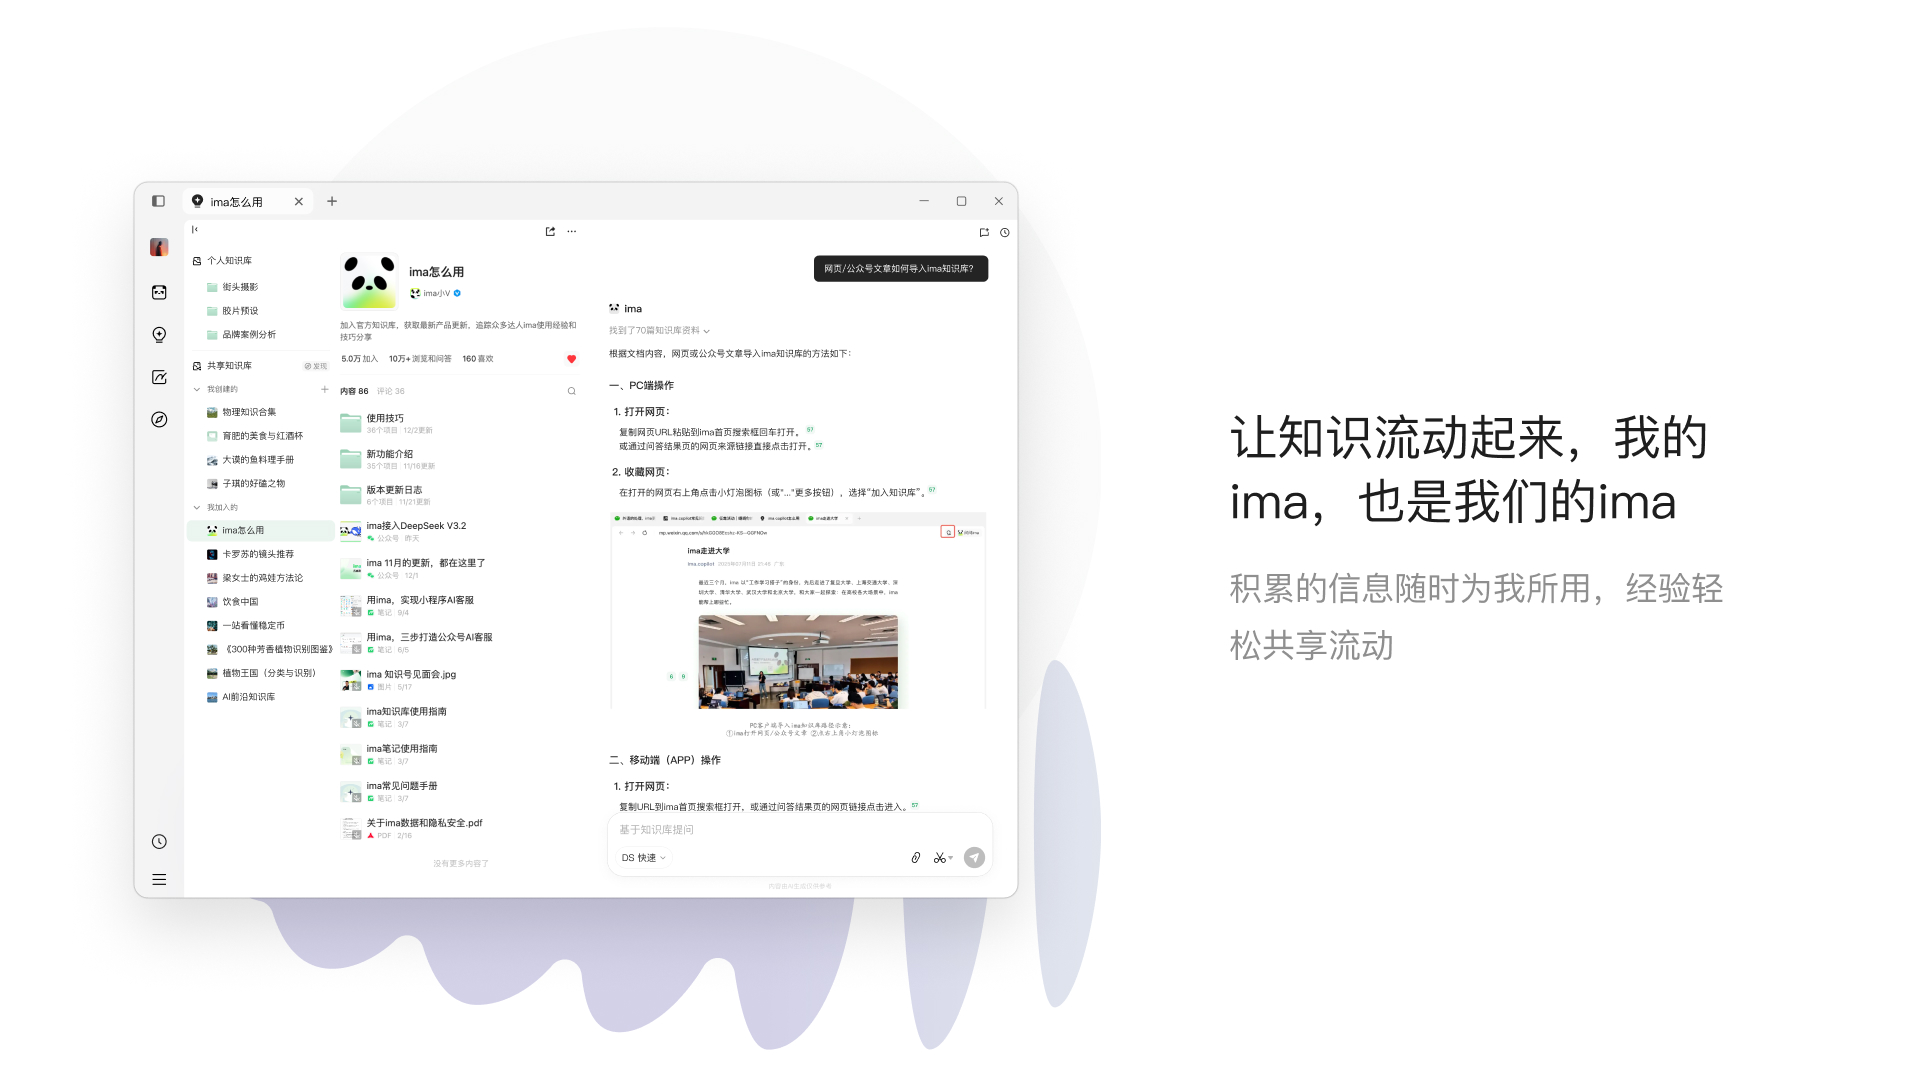The height and width of the screenshot is (1080, 1920).
Task: Collapse the knowledge base list panel
Action: [x=195, y=230]
